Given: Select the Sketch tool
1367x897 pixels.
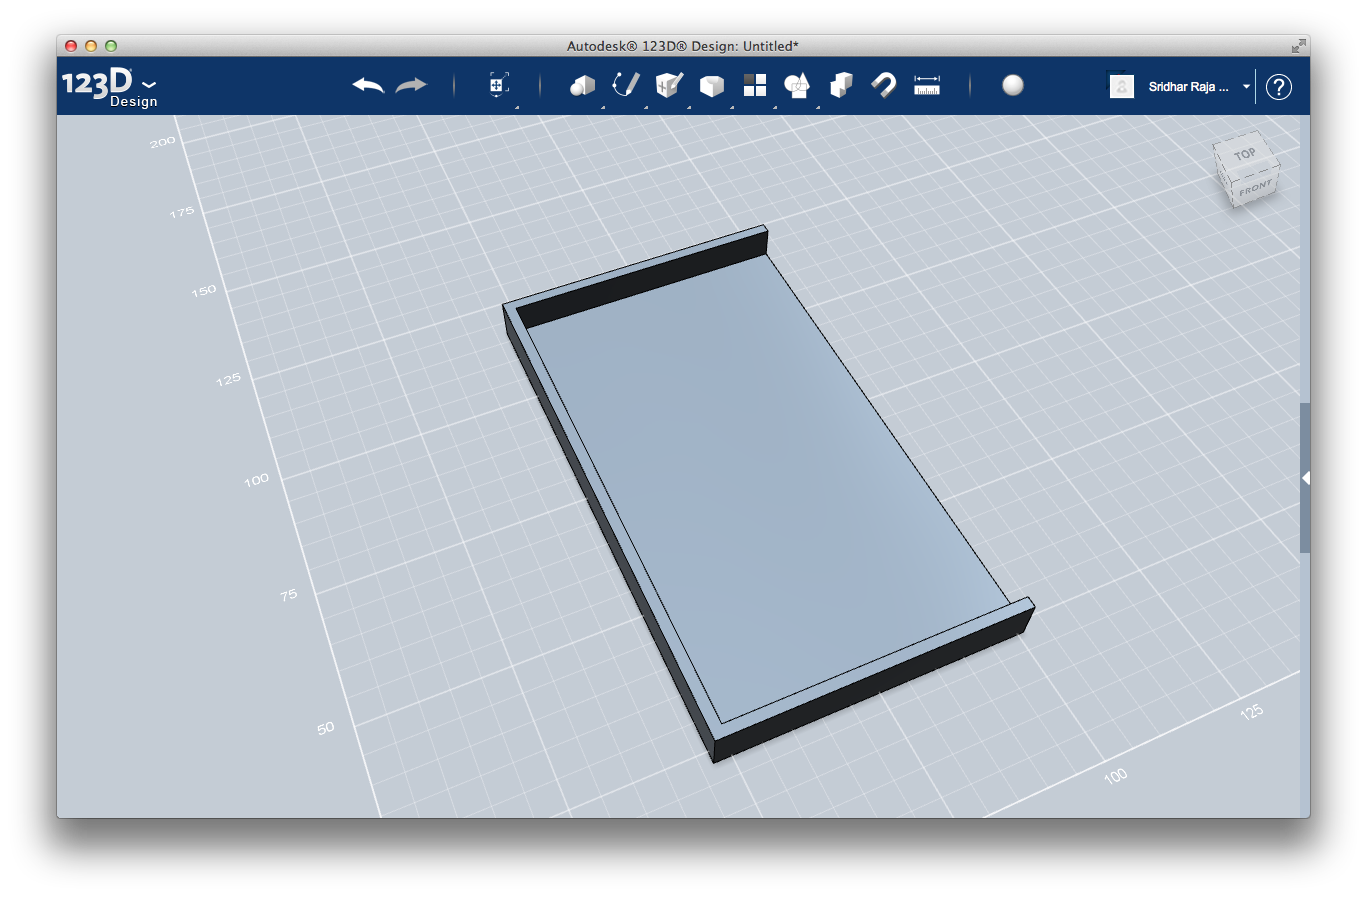Looking at the screenshot, I should coord(626,86).
